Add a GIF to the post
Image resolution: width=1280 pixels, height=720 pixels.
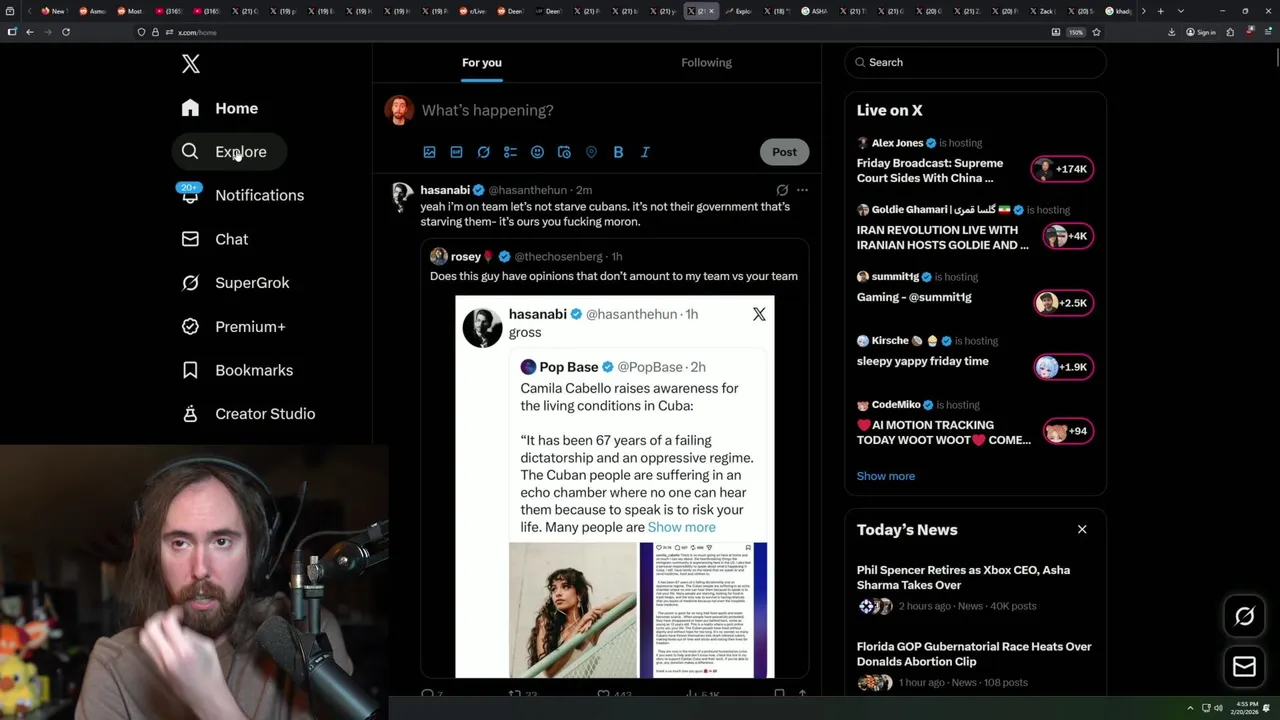click(456, 152)
